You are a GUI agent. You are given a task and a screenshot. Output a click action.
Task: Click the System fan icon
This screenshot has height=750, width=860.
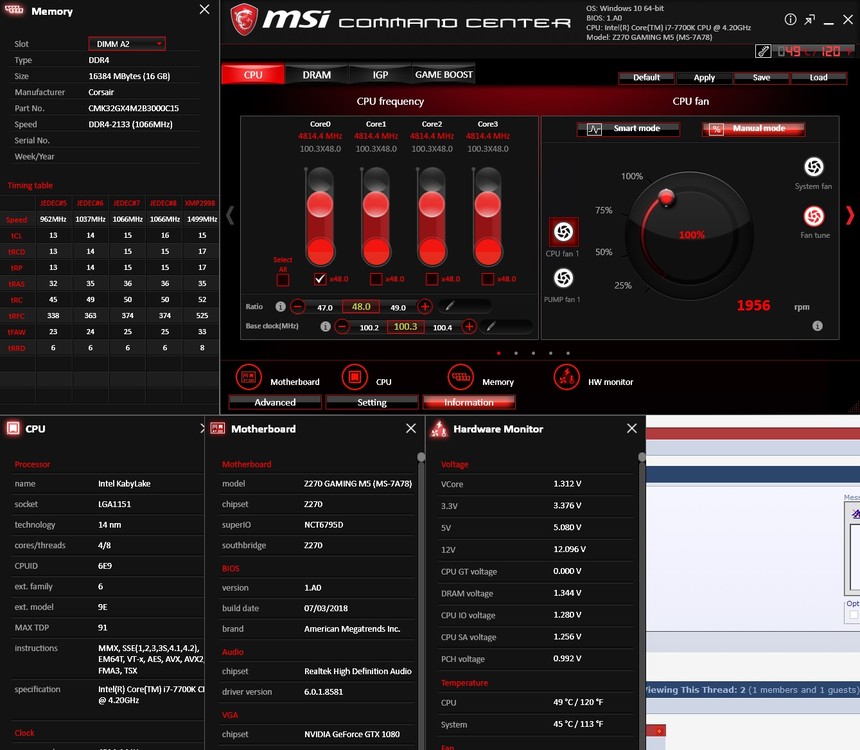coord(814,167)
